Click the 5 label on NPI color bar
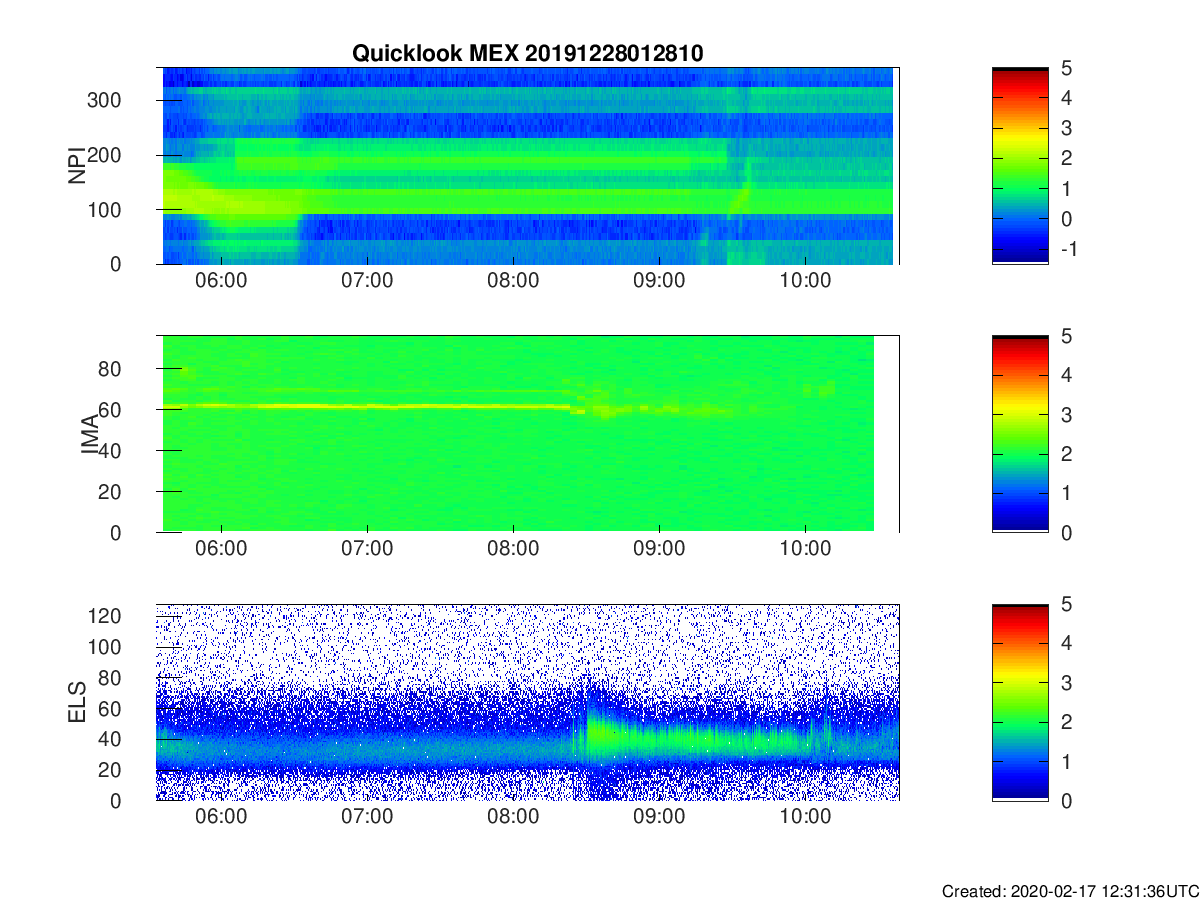The height and width of the screenshot is (900, 1200). pyautogui.click(x=1066, y=68)
